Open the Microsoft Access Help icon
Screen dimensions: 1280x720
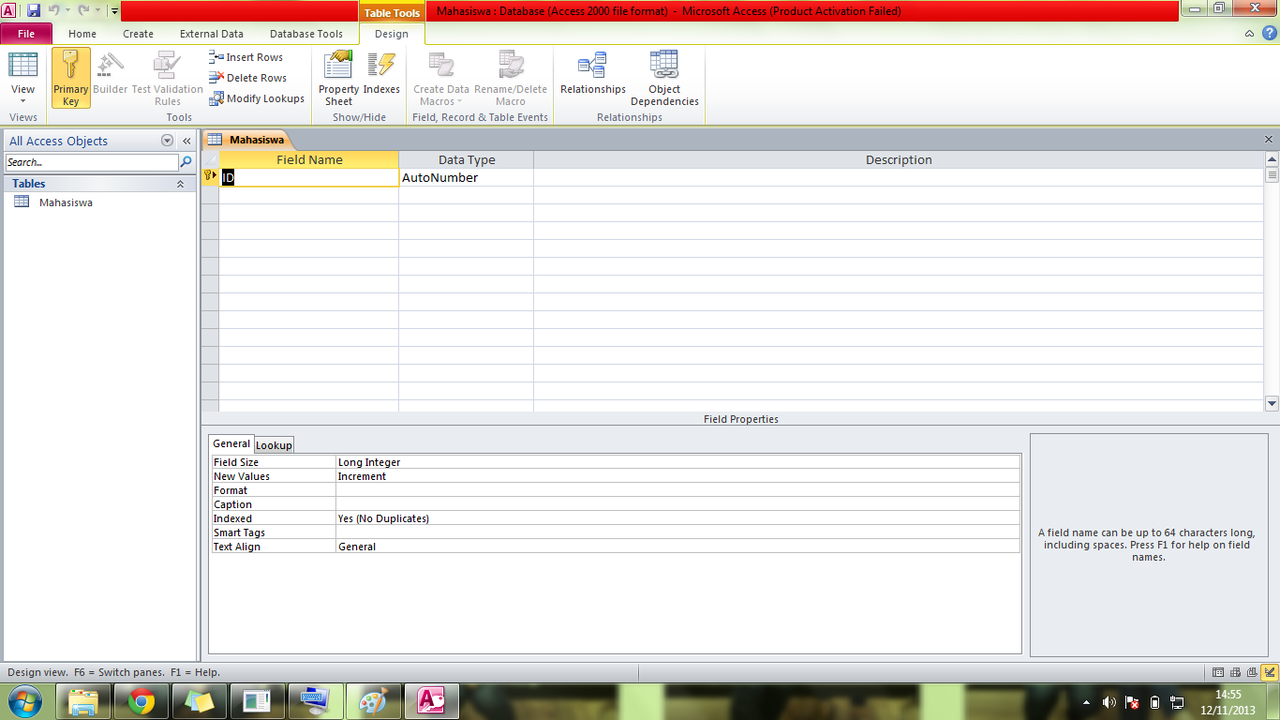click(1268, 33)
